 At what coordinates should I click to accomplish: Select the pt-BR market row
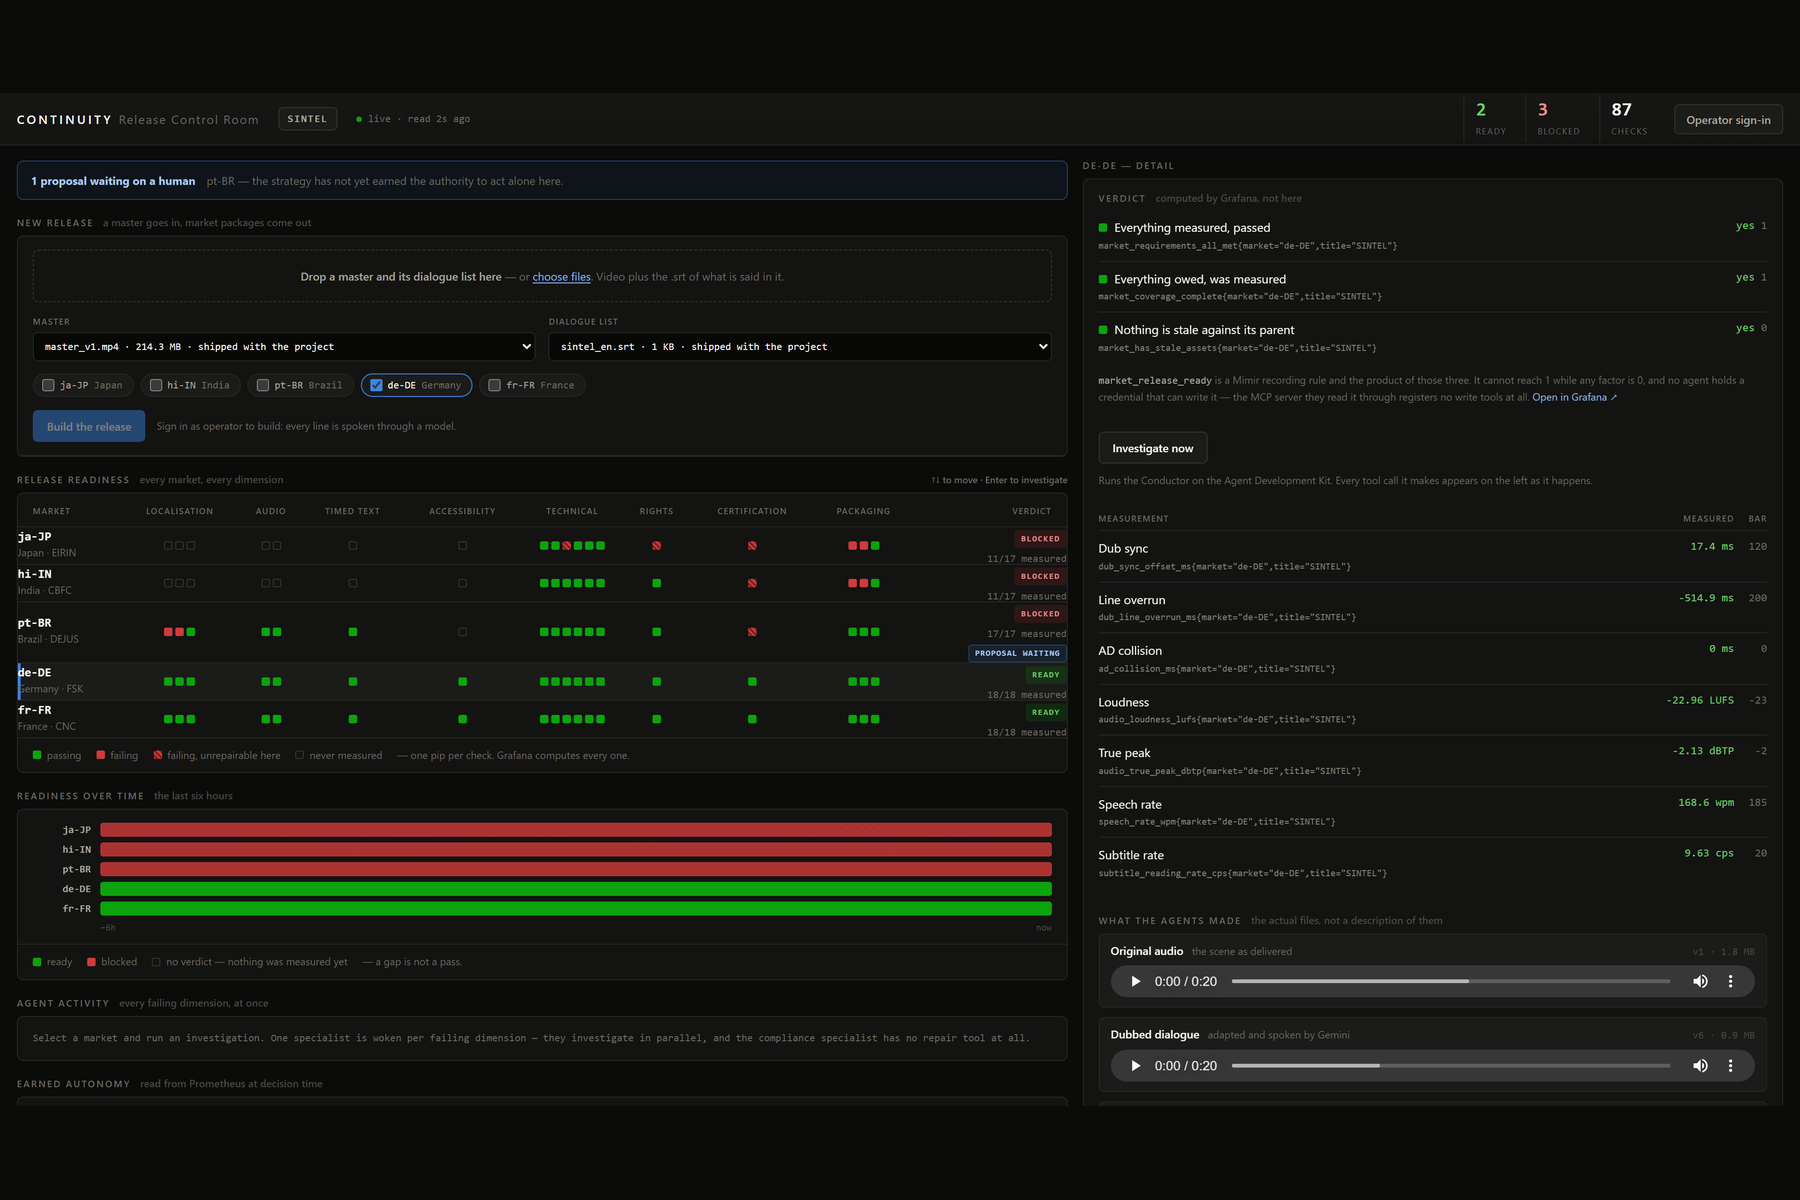[x=542, y=632]
